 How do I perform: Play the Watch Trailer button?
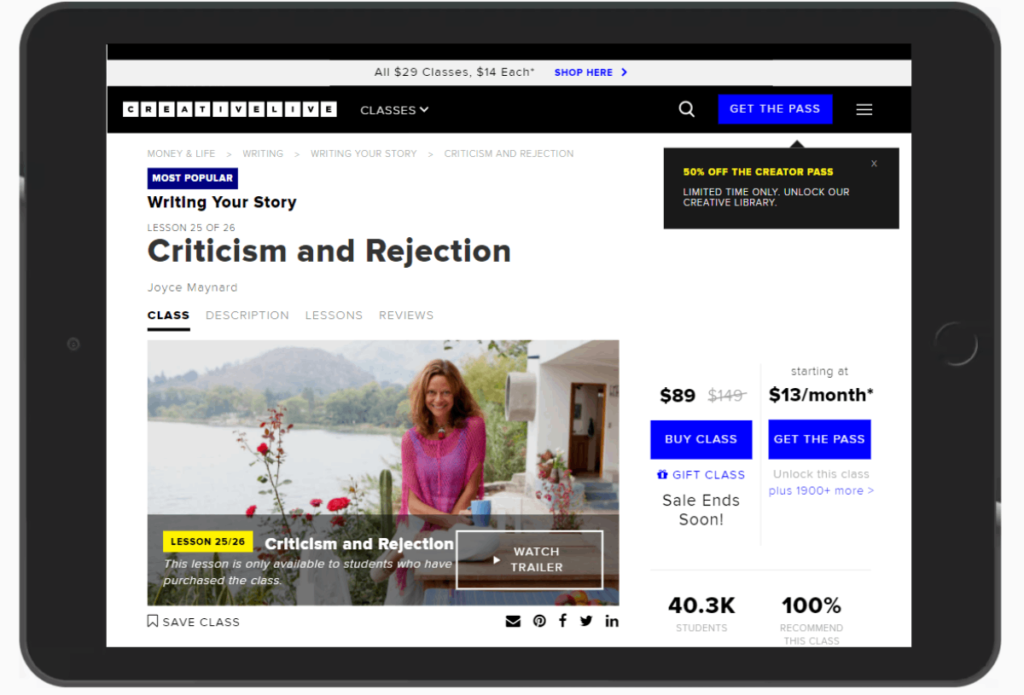[x=529, y=559]
